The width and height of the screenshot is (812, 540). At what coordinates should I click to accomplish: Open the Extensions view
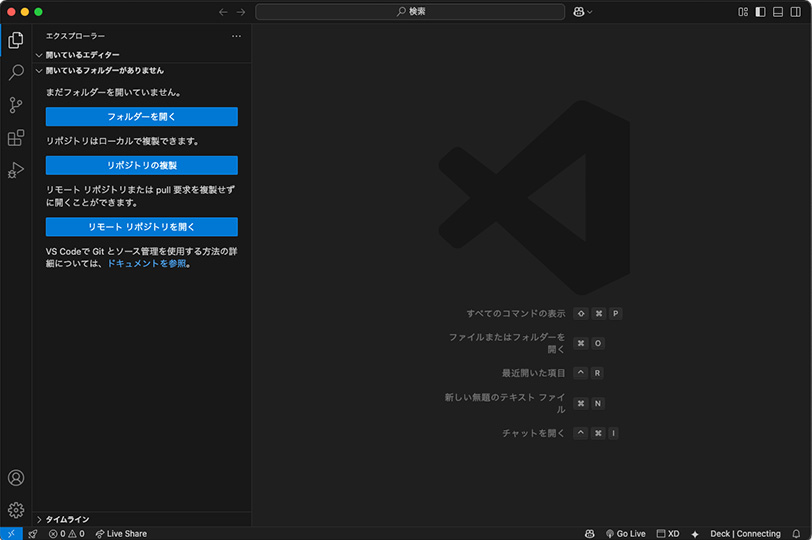click(16, 138)
